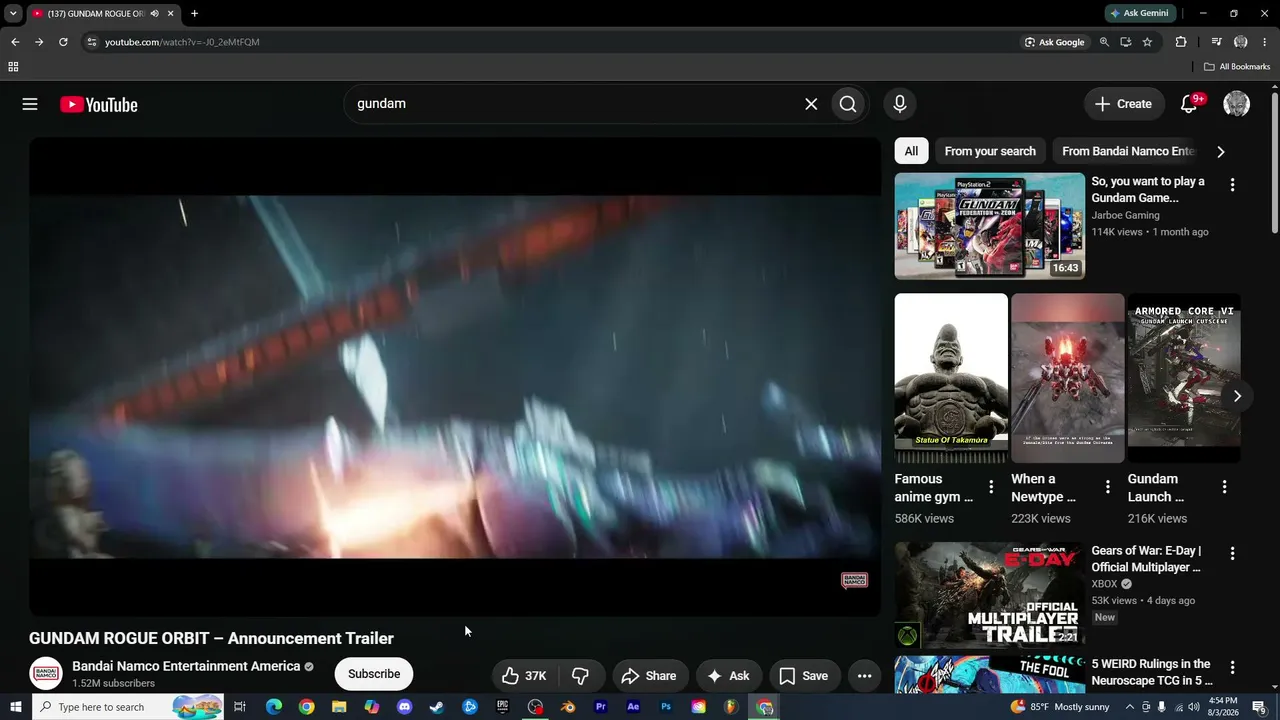Start voice search with the microphone
1280x720 pixels.
(900, 104)
